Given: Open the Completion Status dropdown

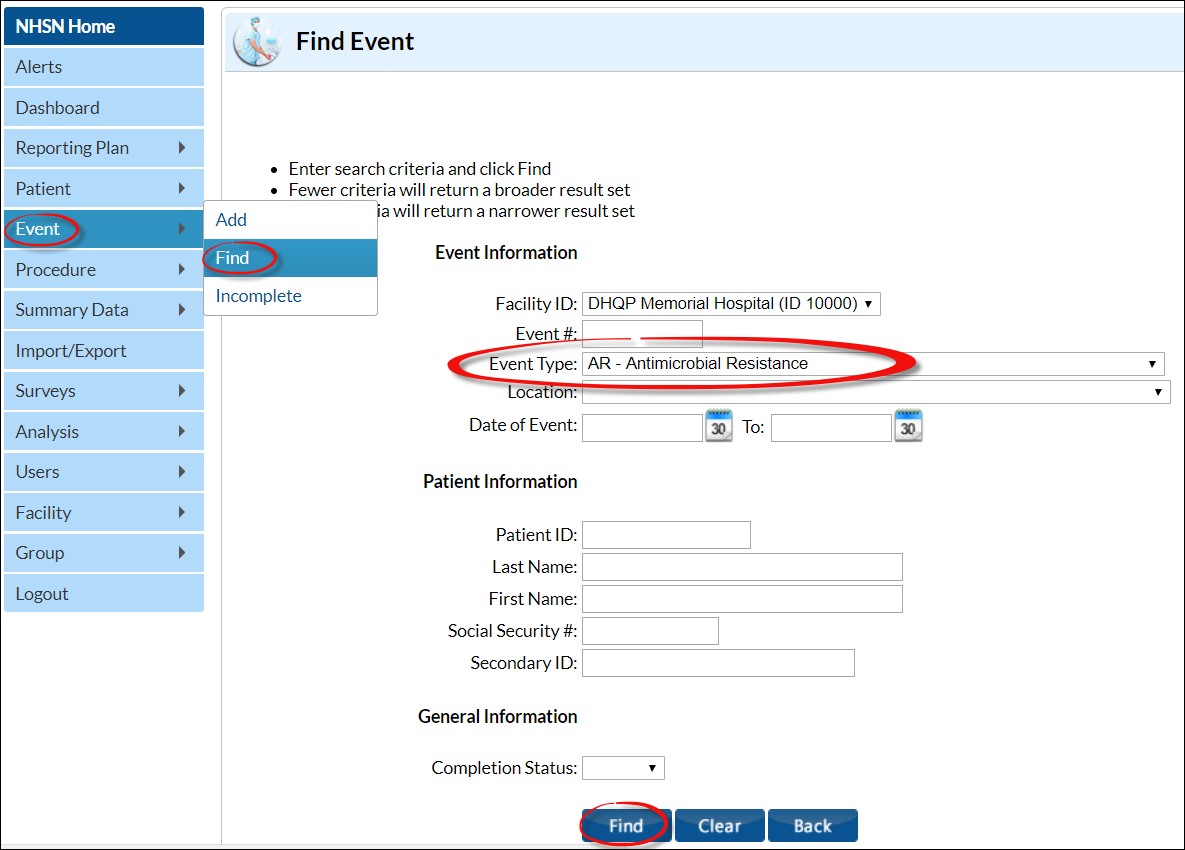Looking at the screenshot, I should (623, 768).
